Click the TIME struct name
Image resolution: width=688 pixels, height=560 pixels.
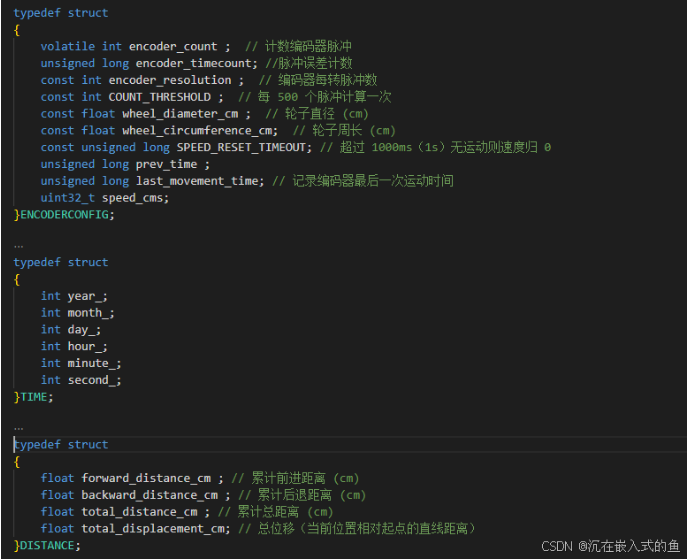pos(34,397)
